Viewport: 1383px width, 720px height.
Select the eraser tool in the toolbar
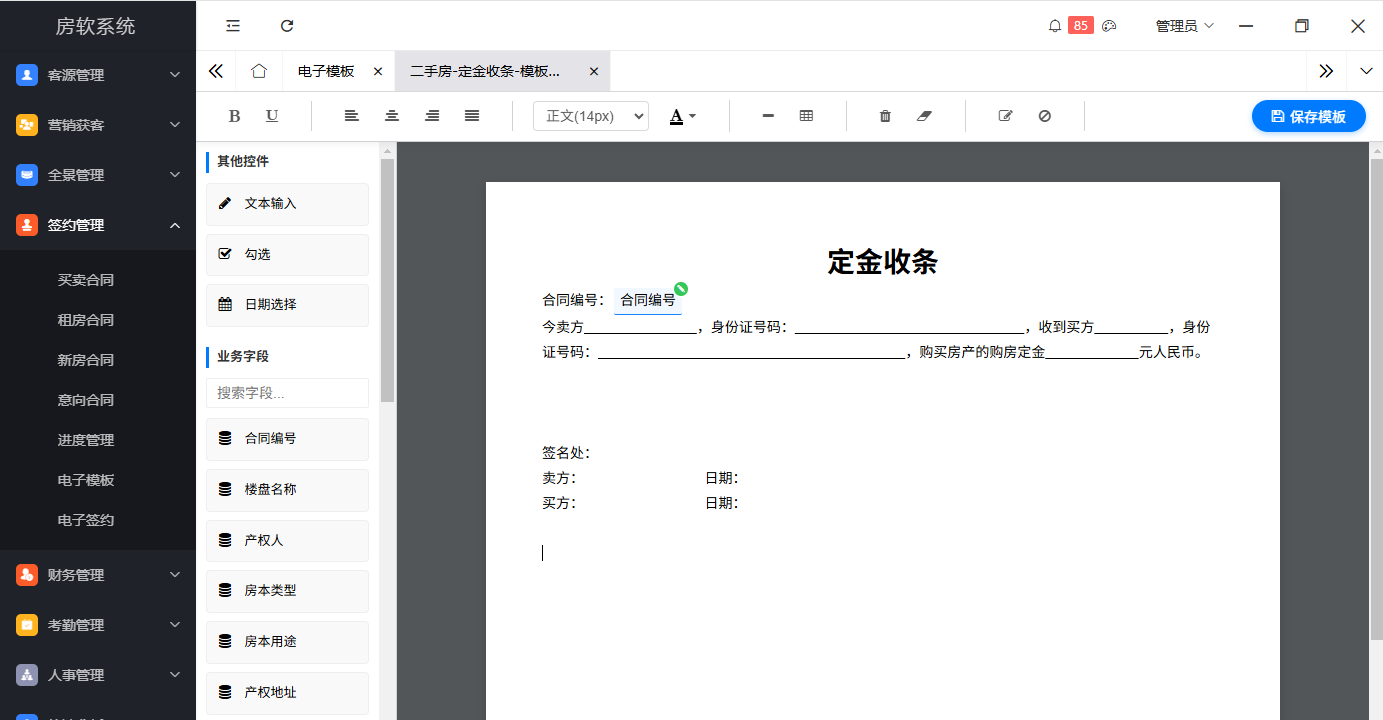click(924, 116)
